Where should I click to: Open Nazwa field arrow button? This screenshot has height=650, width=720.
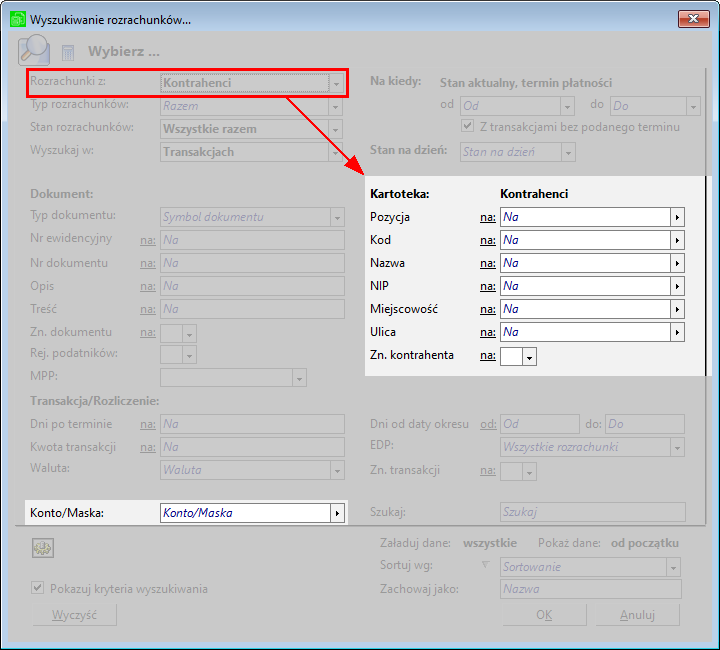(677, 263)
